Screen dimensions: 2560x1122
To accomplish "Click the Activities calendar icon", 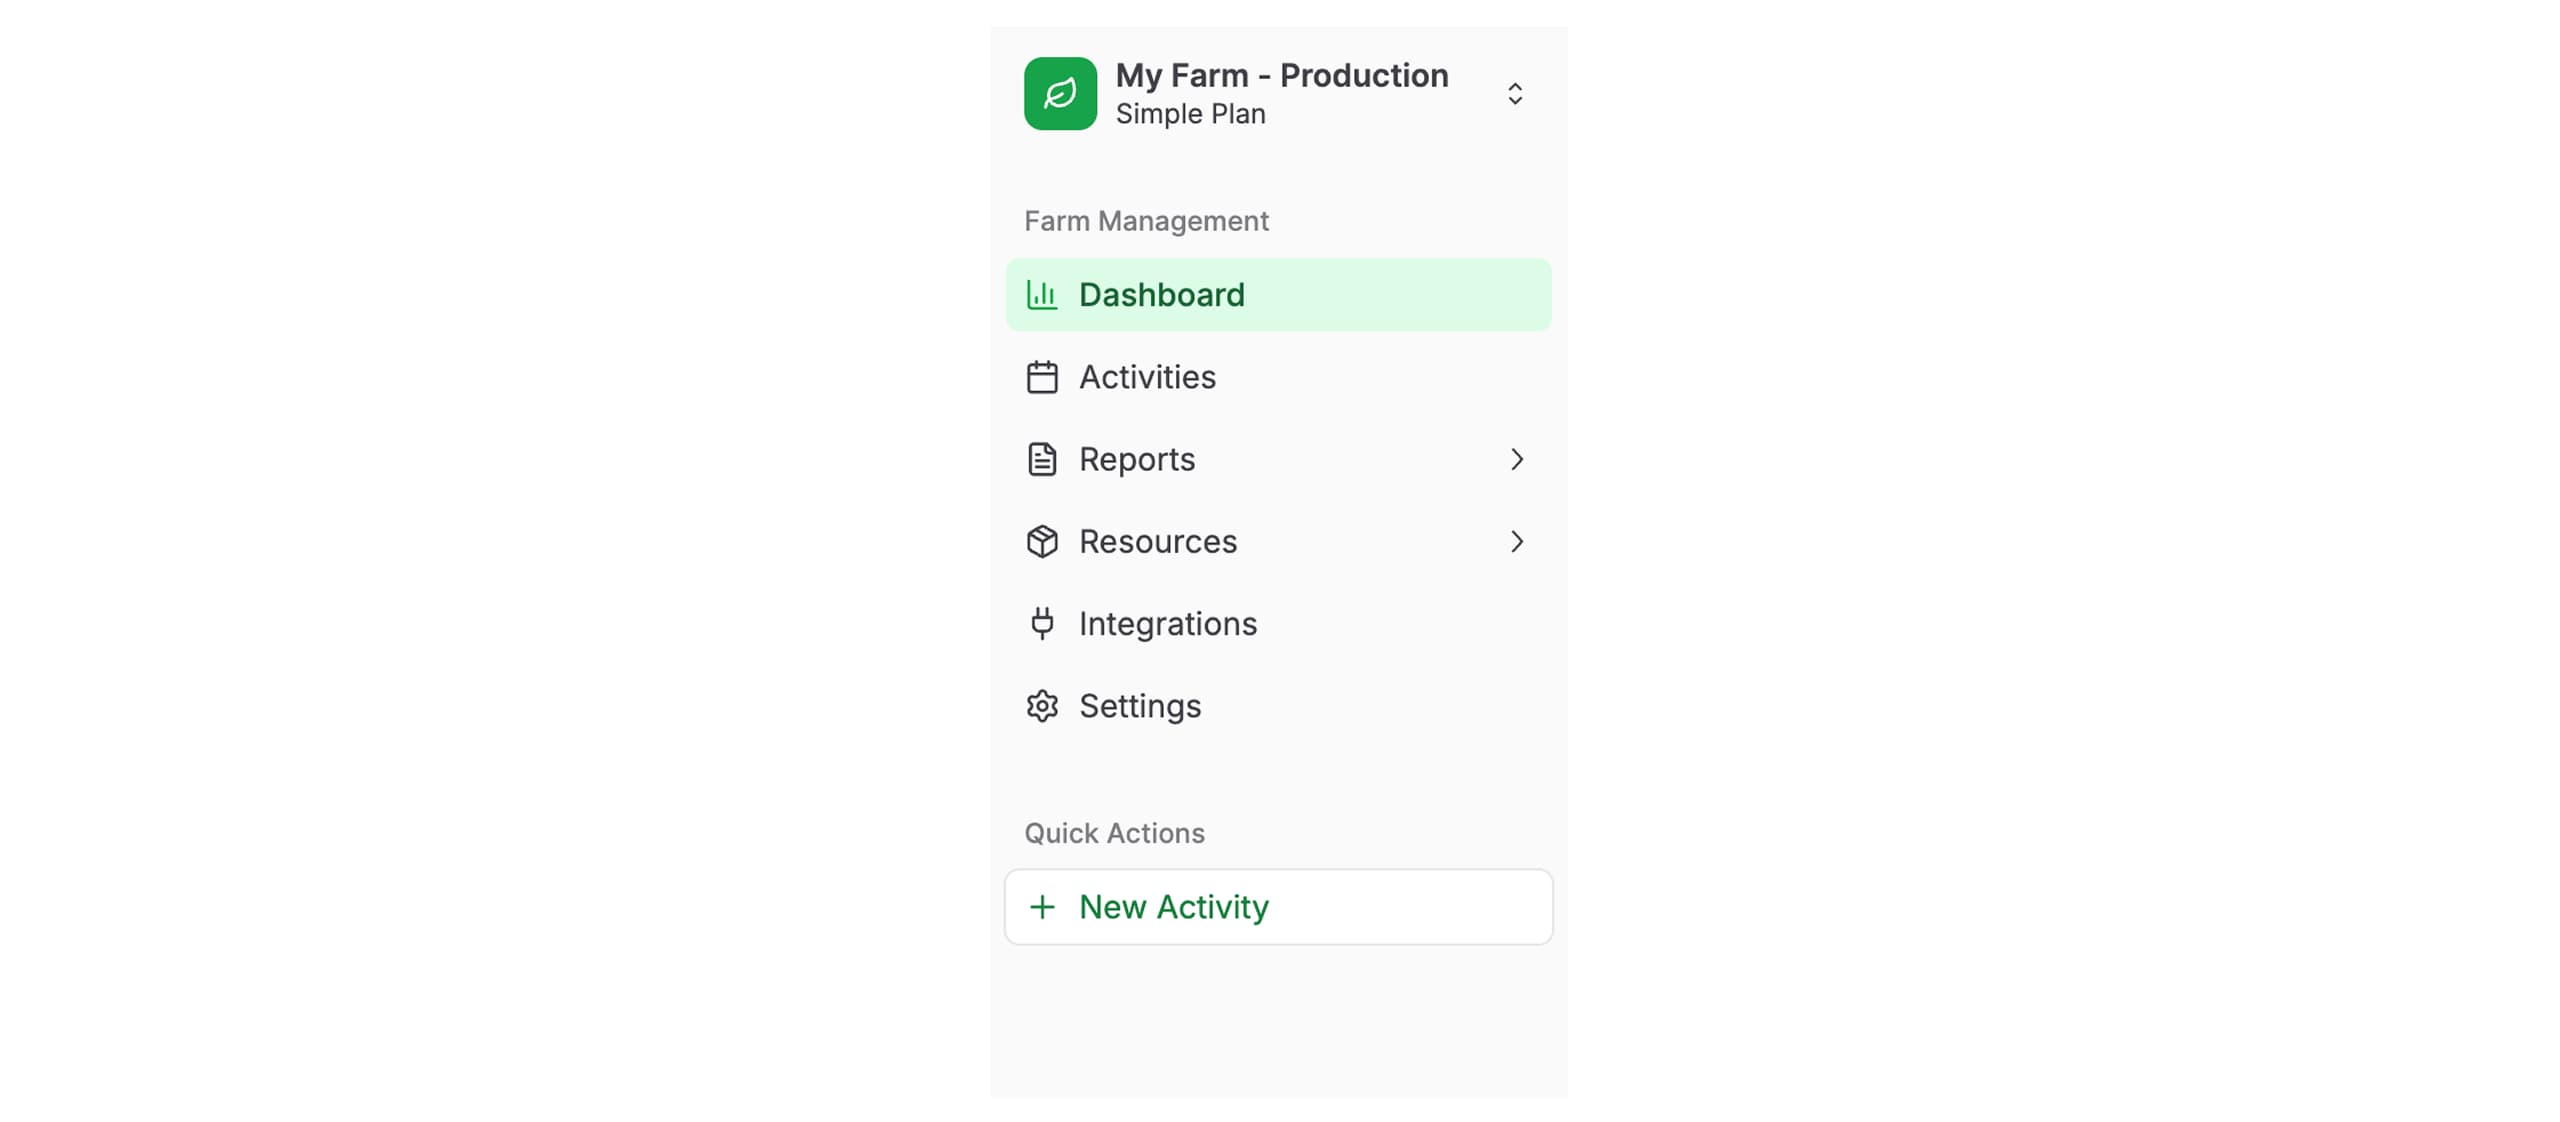I will (x=1042, y=377).
